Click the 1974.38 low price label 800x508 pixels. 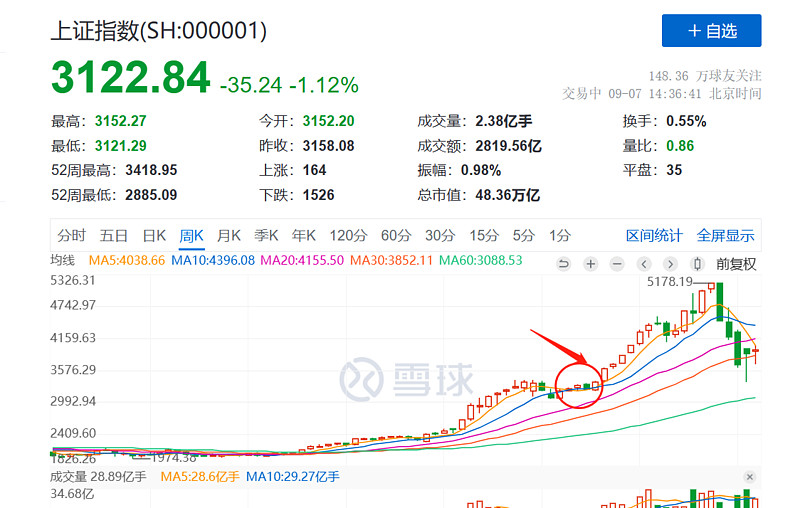pyautogui.click(x=174, y=458)
